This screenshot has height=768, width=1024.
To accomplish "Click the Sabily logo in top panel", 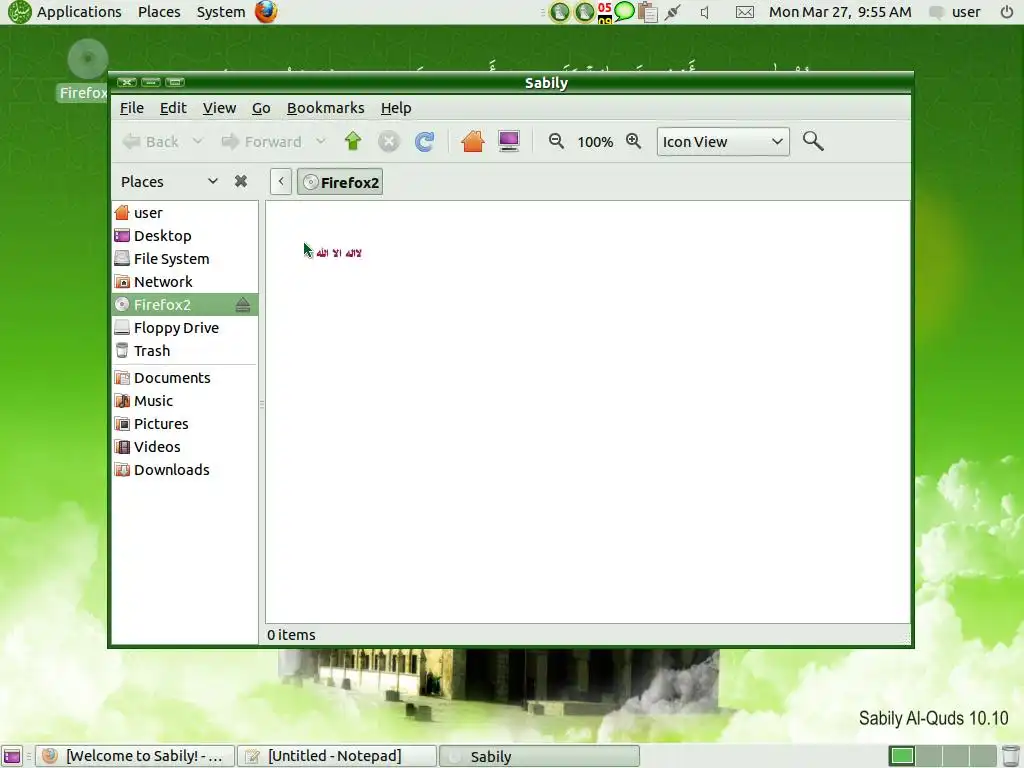I will (x=19, y=12).
